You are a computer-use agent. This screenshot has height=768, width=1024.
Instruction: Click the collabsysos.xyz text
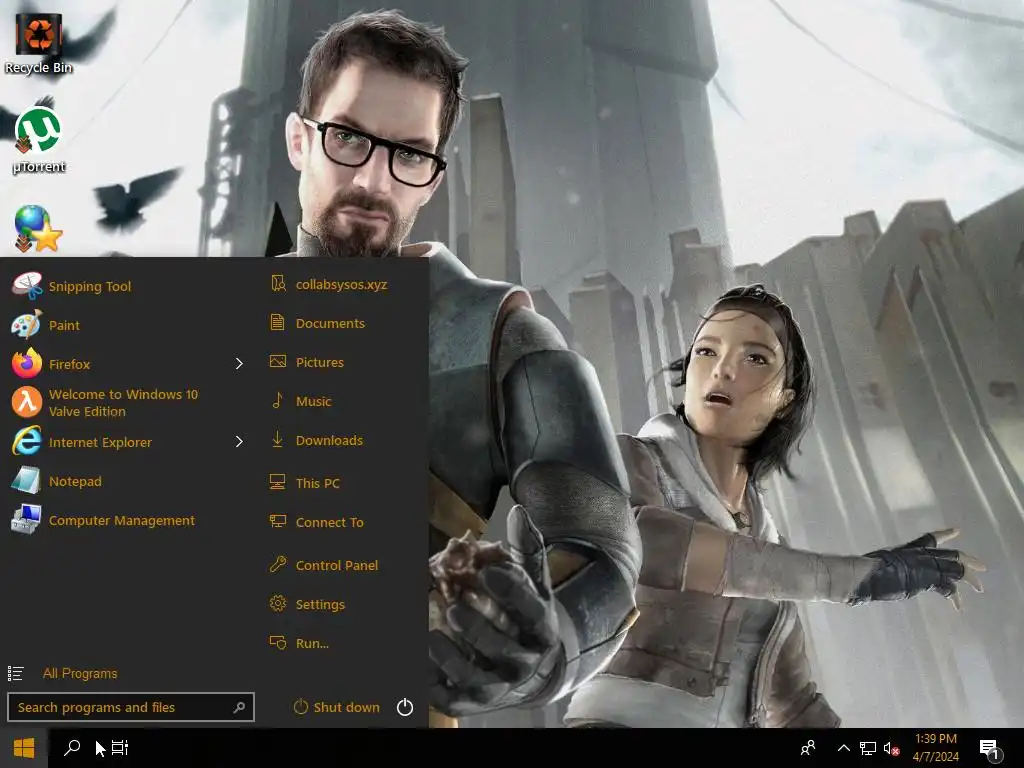pyautogui.click(x=341, y=284)
